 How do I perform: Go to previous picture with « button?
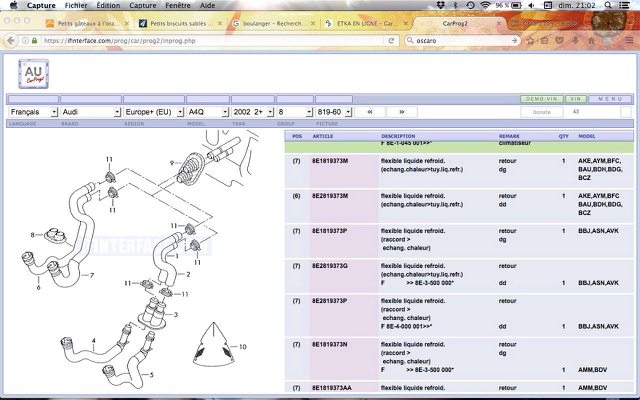click(x=370, y=112)
